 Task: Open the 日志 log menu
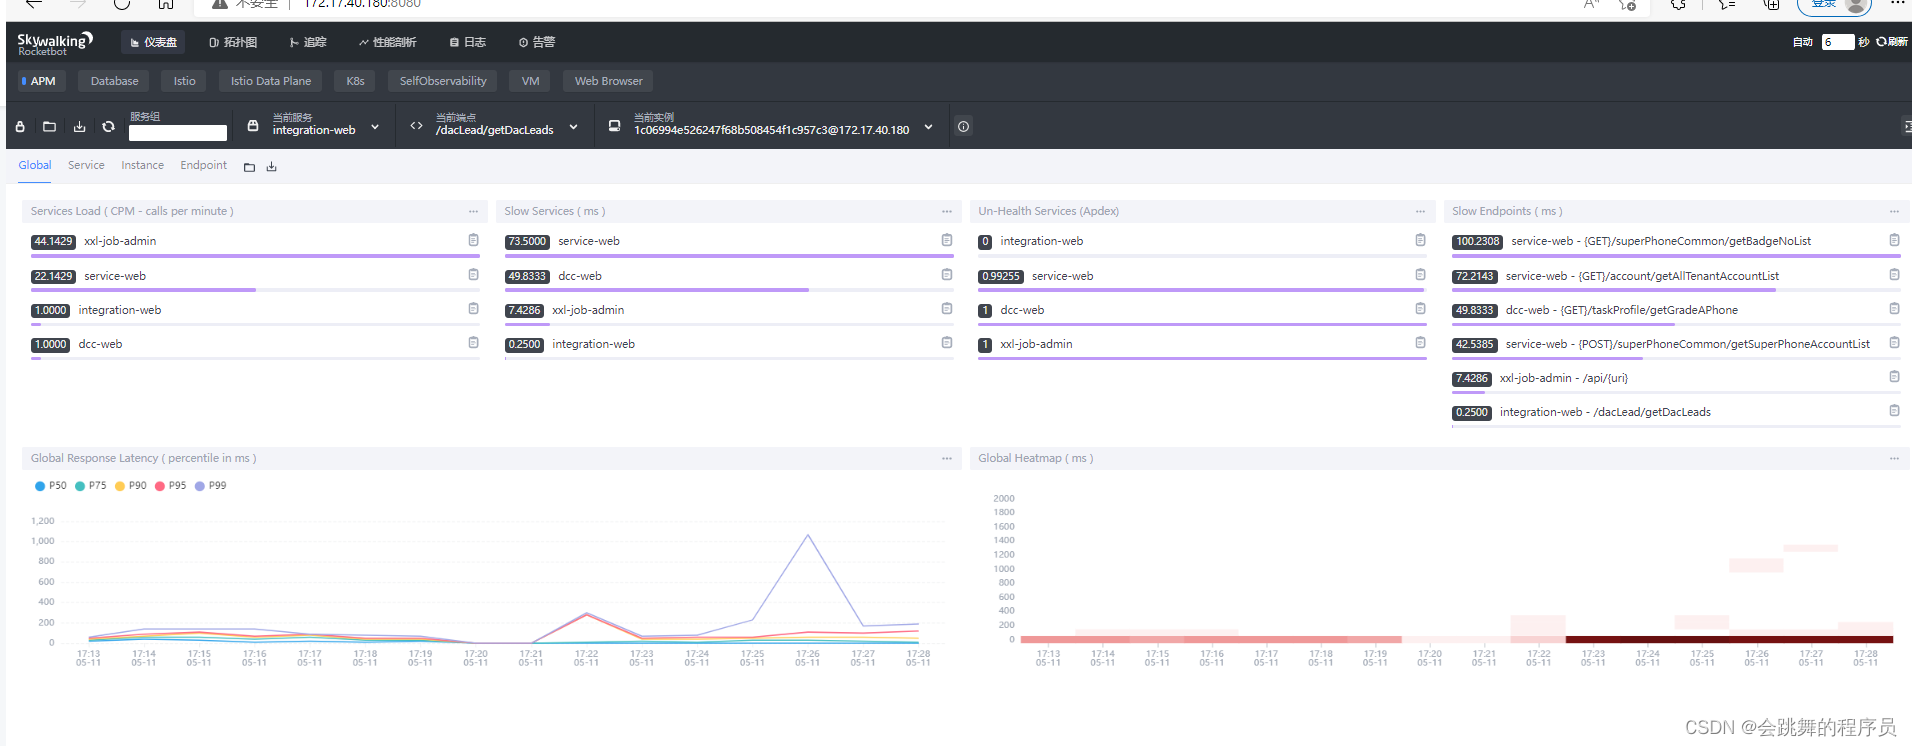click(468, 42)
